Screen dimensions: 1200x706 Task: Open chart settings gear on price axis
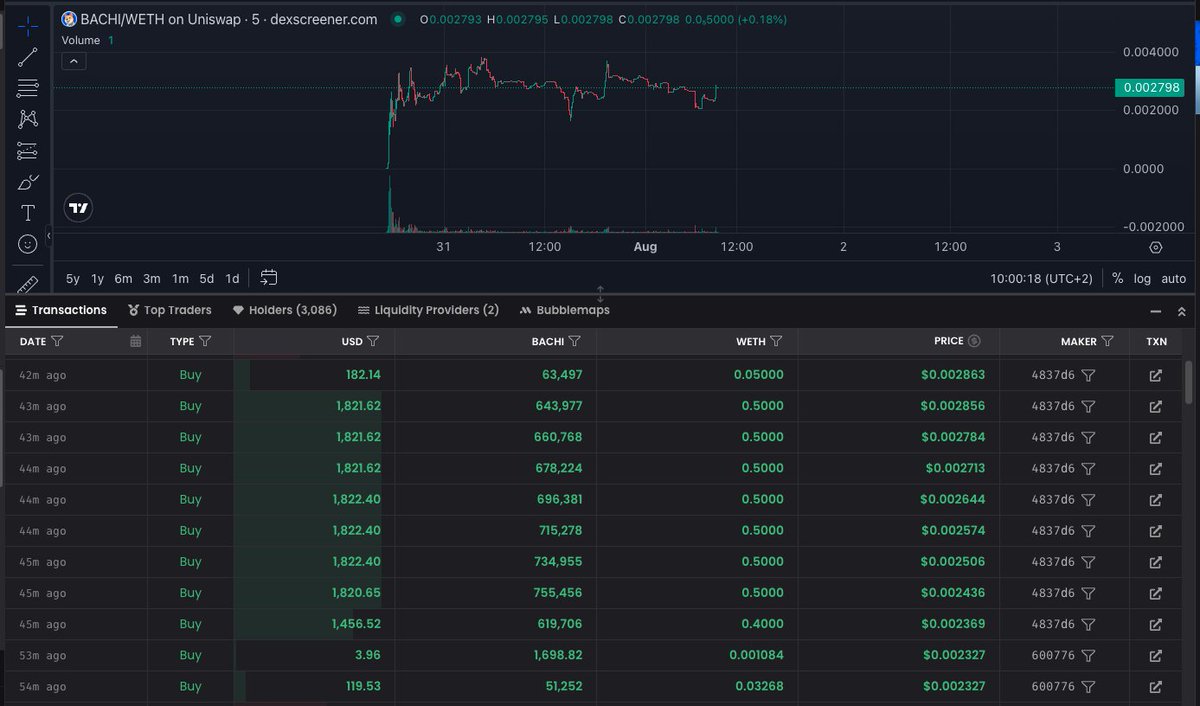[x=1156, y=247]
